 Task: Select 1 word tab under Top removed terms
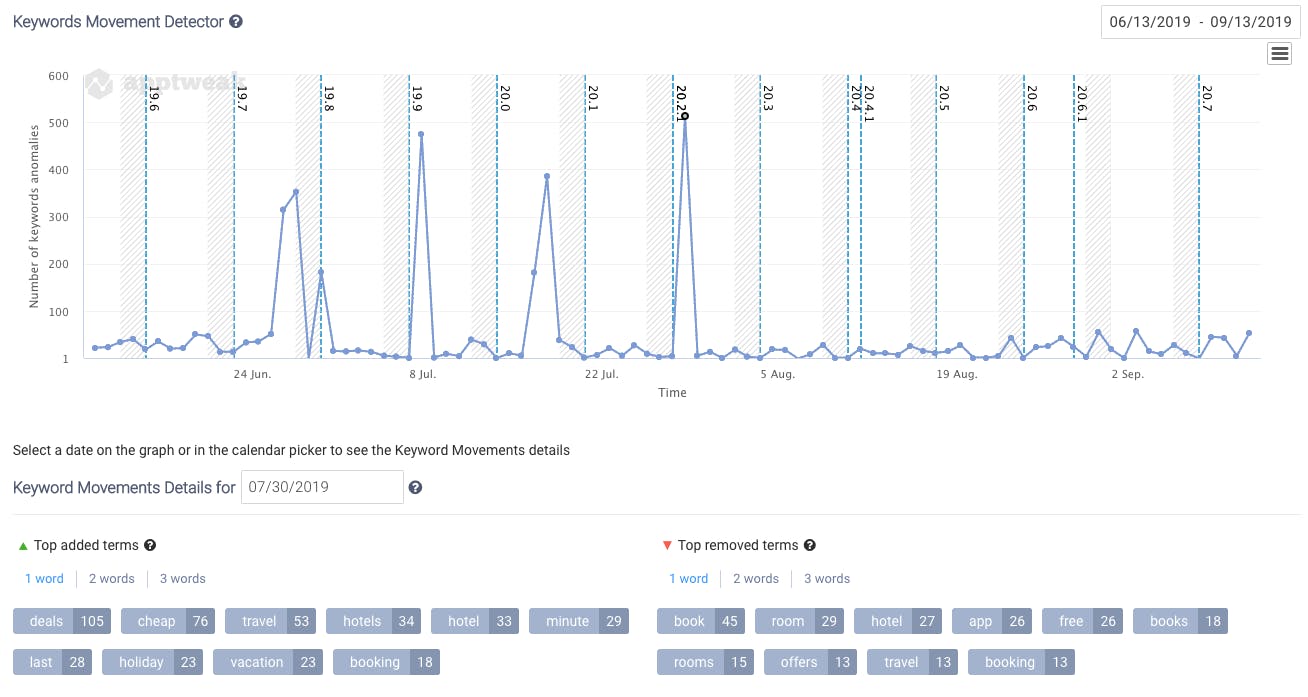(x=688, y=578)
